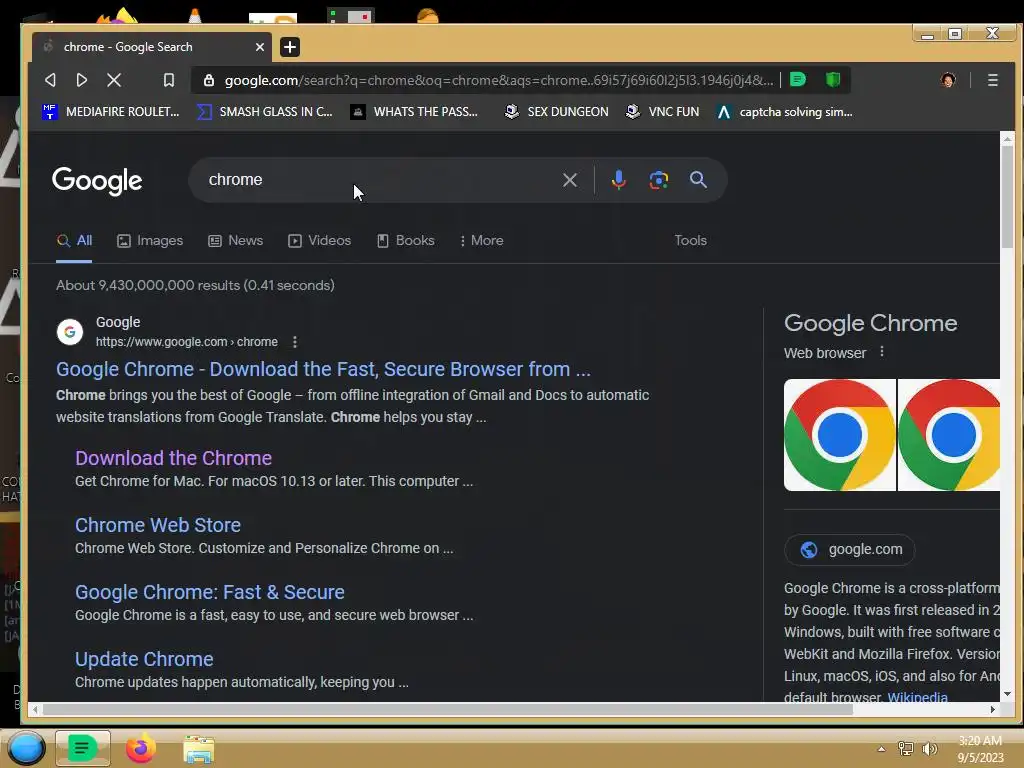This screenshot has width=1024, height=768.
Task: Open the green shield extension icon
Action: point(833,80)
